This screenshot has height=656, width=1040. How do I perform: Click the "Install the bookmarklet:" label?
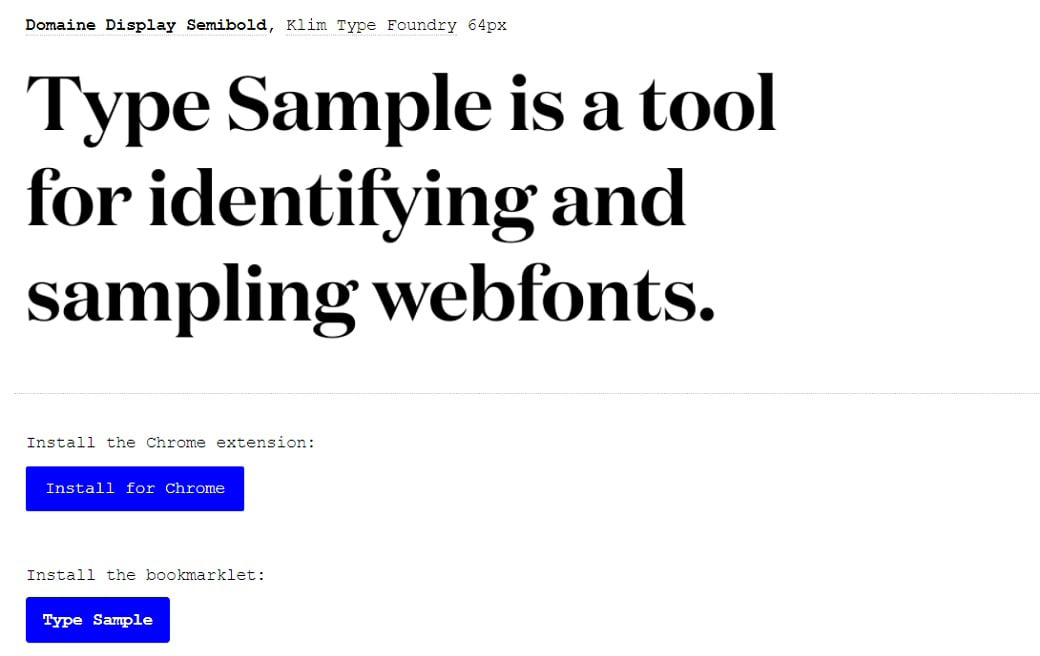pos(146,575)
